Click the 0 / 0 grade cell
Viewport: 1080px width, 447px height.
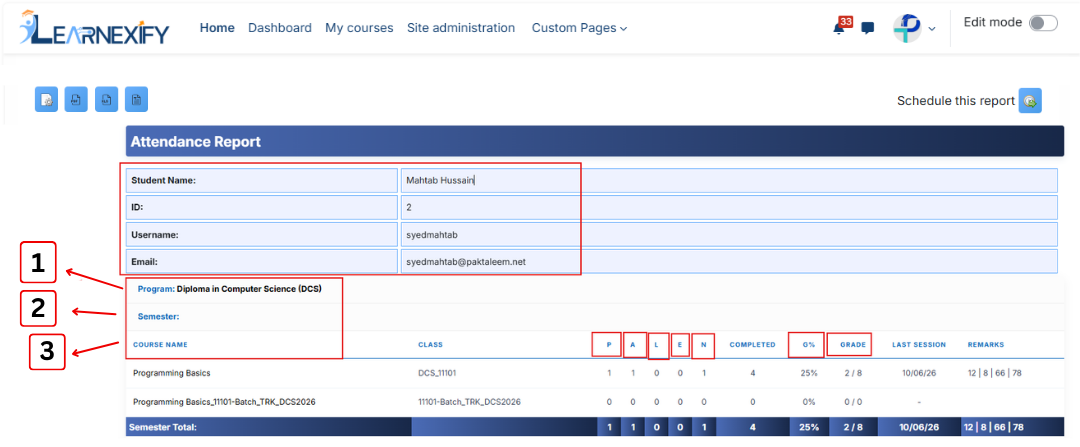click(x=853, y=401)
